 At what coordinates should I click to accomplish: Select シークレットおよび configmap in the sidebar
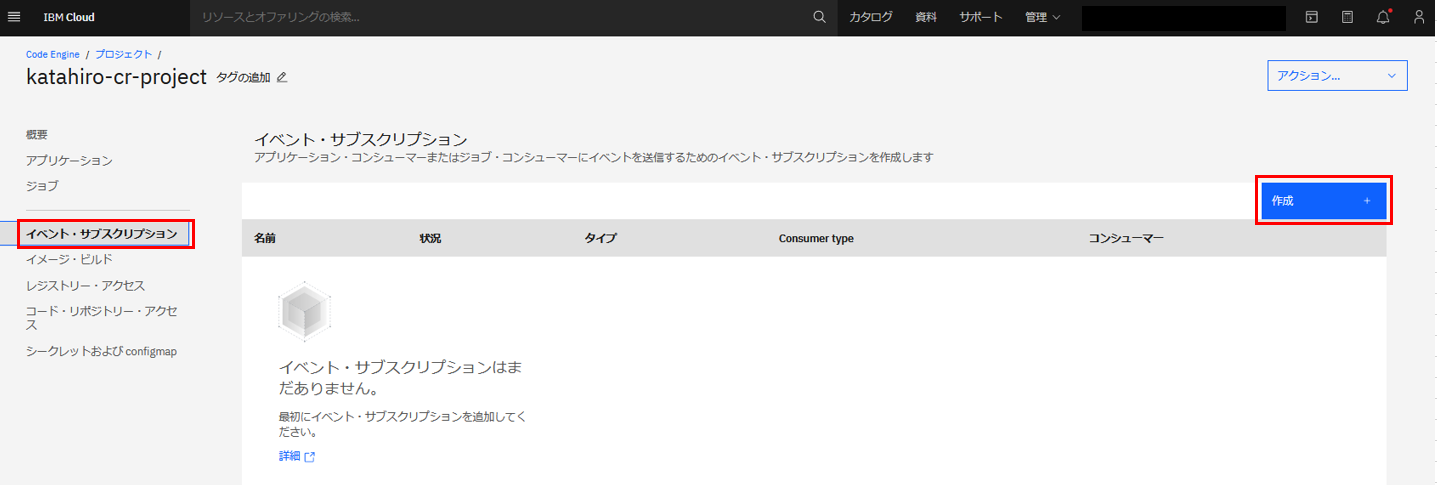click(101, 351)
